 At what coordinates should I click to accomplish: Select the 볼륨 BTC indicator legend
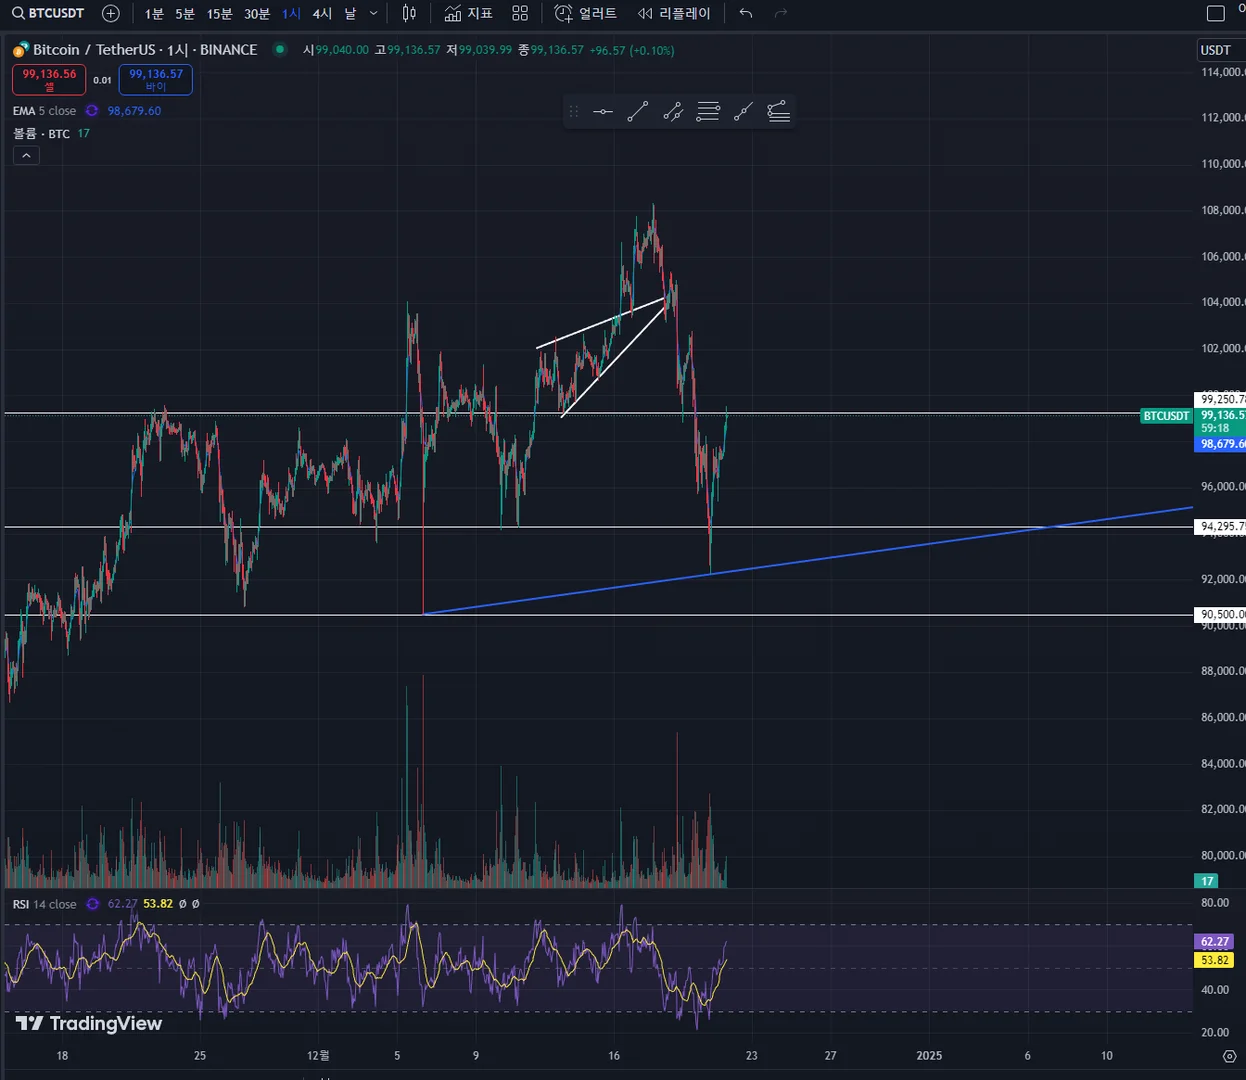[41, 133]
